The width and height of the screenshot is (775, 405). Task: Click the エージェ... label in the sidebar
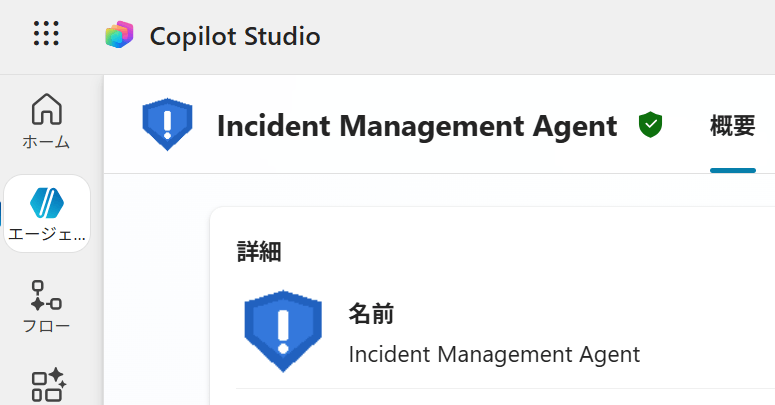tap(47, 235)
